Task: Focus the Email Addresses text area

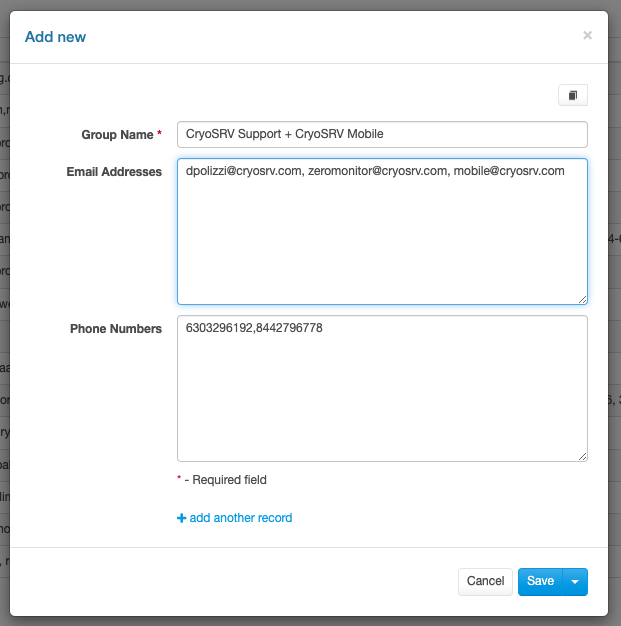Action: click(x=382, y=232)
